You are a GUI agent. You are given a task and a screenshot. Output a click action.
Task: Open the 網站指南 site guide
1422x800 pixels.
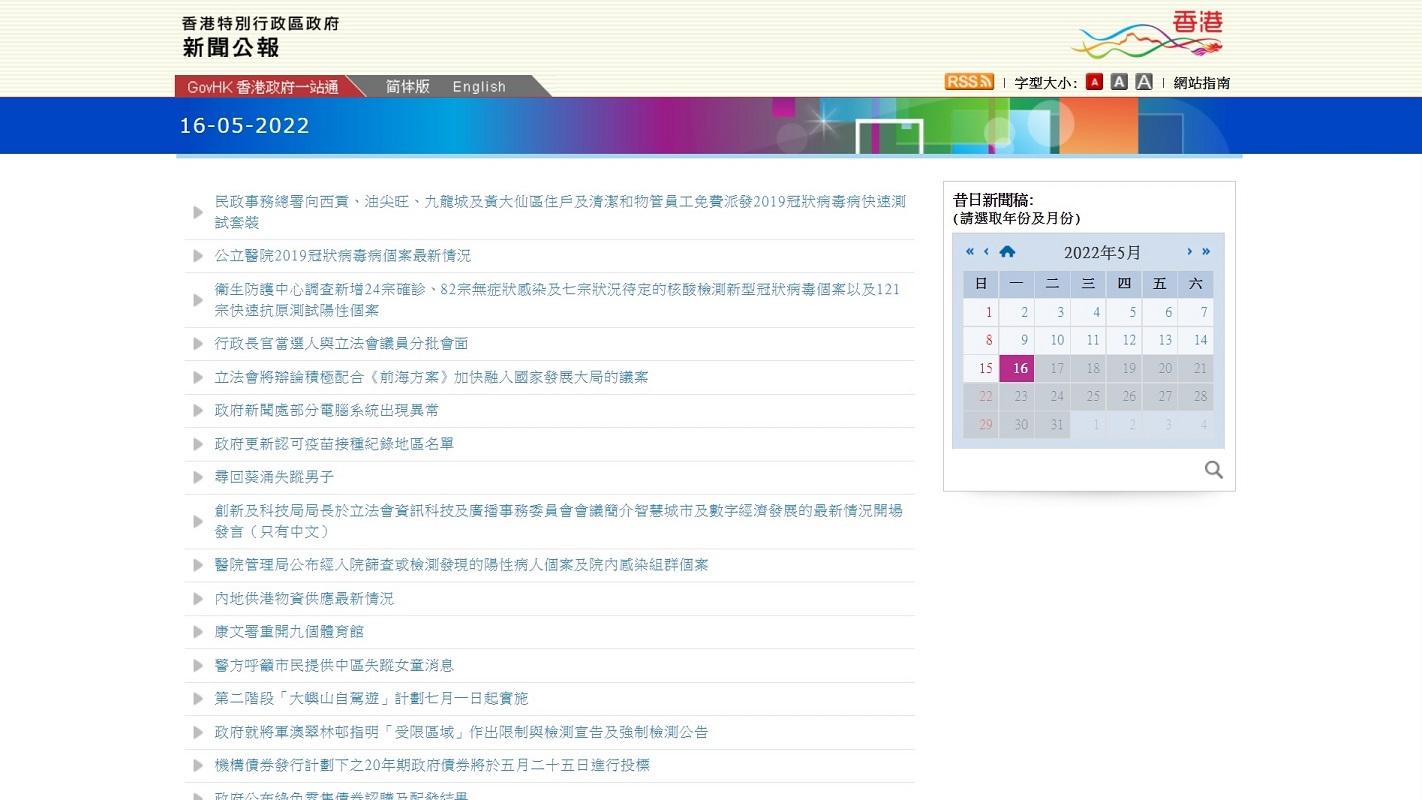click(x=1201, y=81)
